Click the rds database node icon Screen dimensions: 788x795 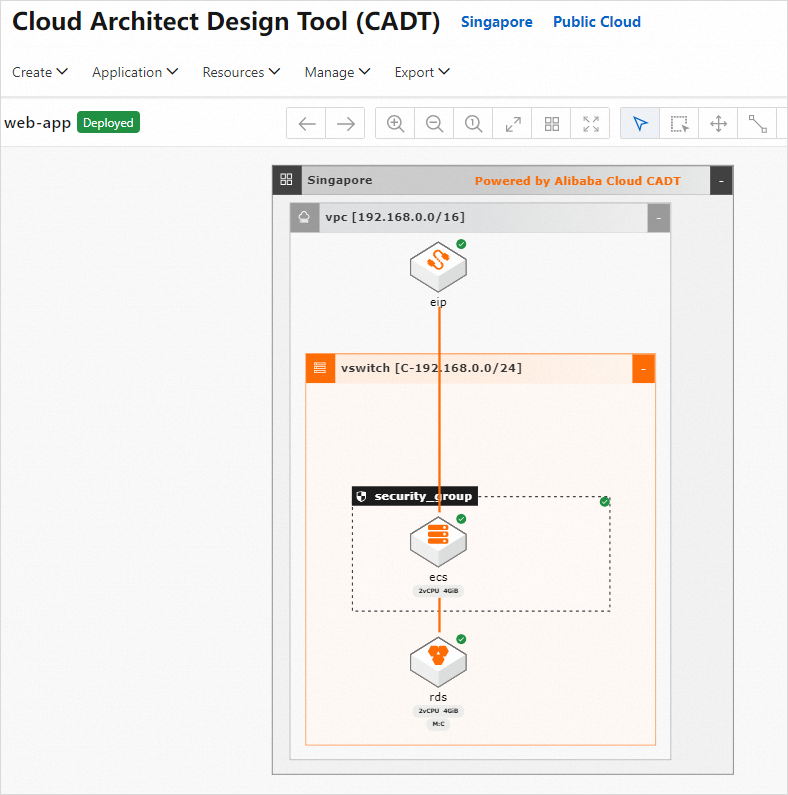[438, 662]
